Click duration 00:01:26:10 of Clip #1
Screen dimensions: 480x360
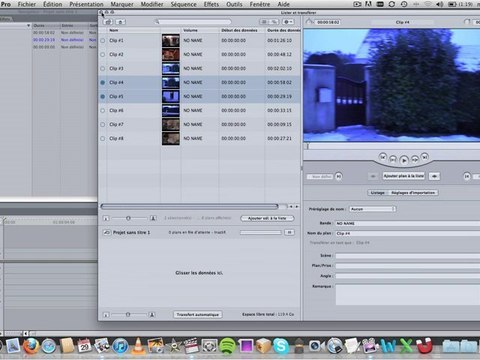[279, 40]
